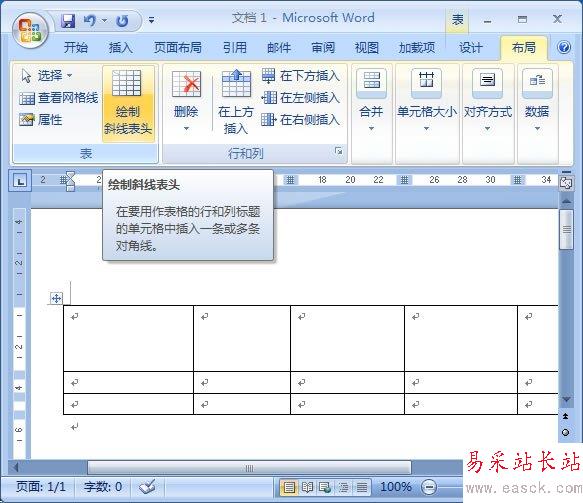Click 页面: 1/1 status indicator

(x=41, y=487)
